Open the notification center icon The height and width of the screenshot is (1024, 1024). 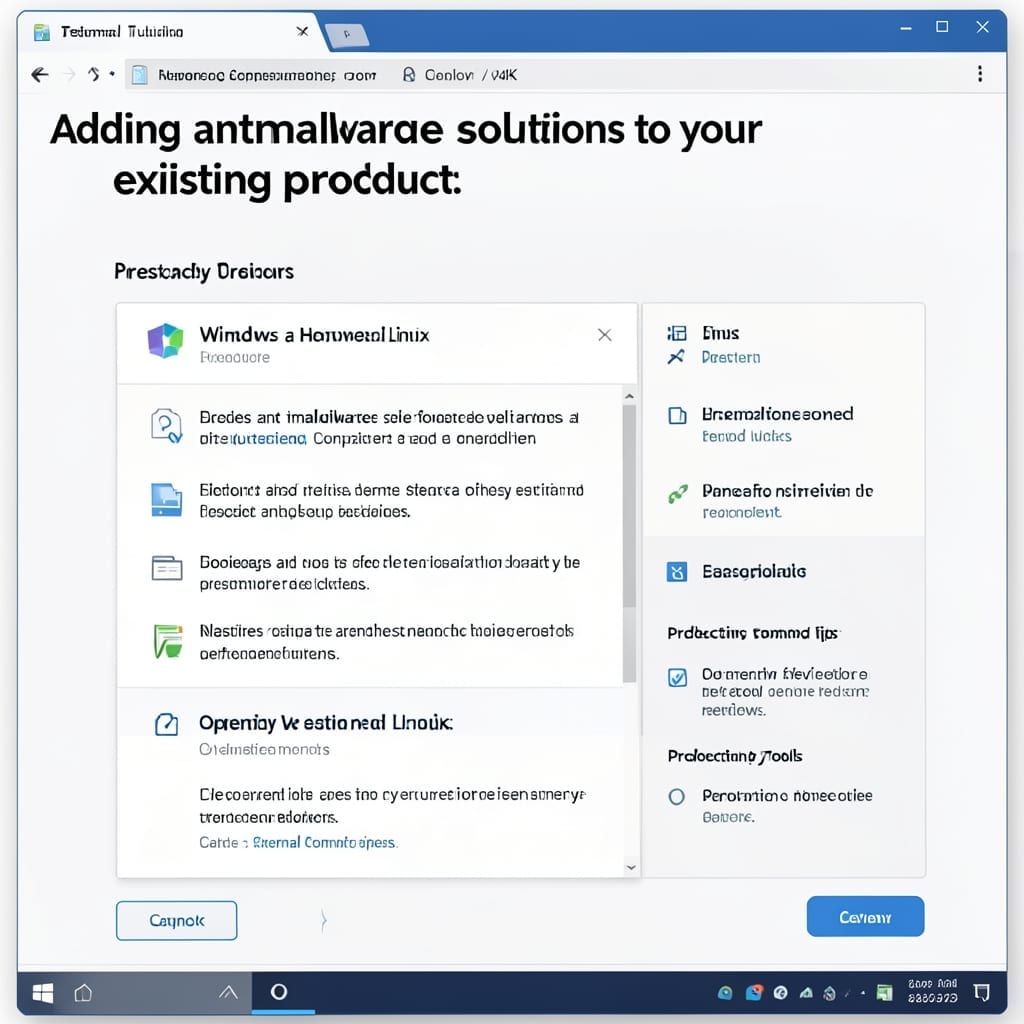point(982,993)
